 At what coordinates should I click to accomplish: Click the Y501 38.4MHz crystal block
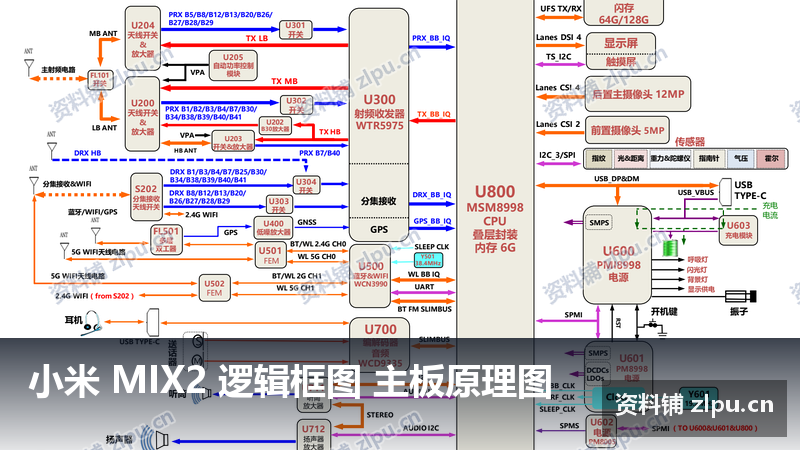[428, 260]
